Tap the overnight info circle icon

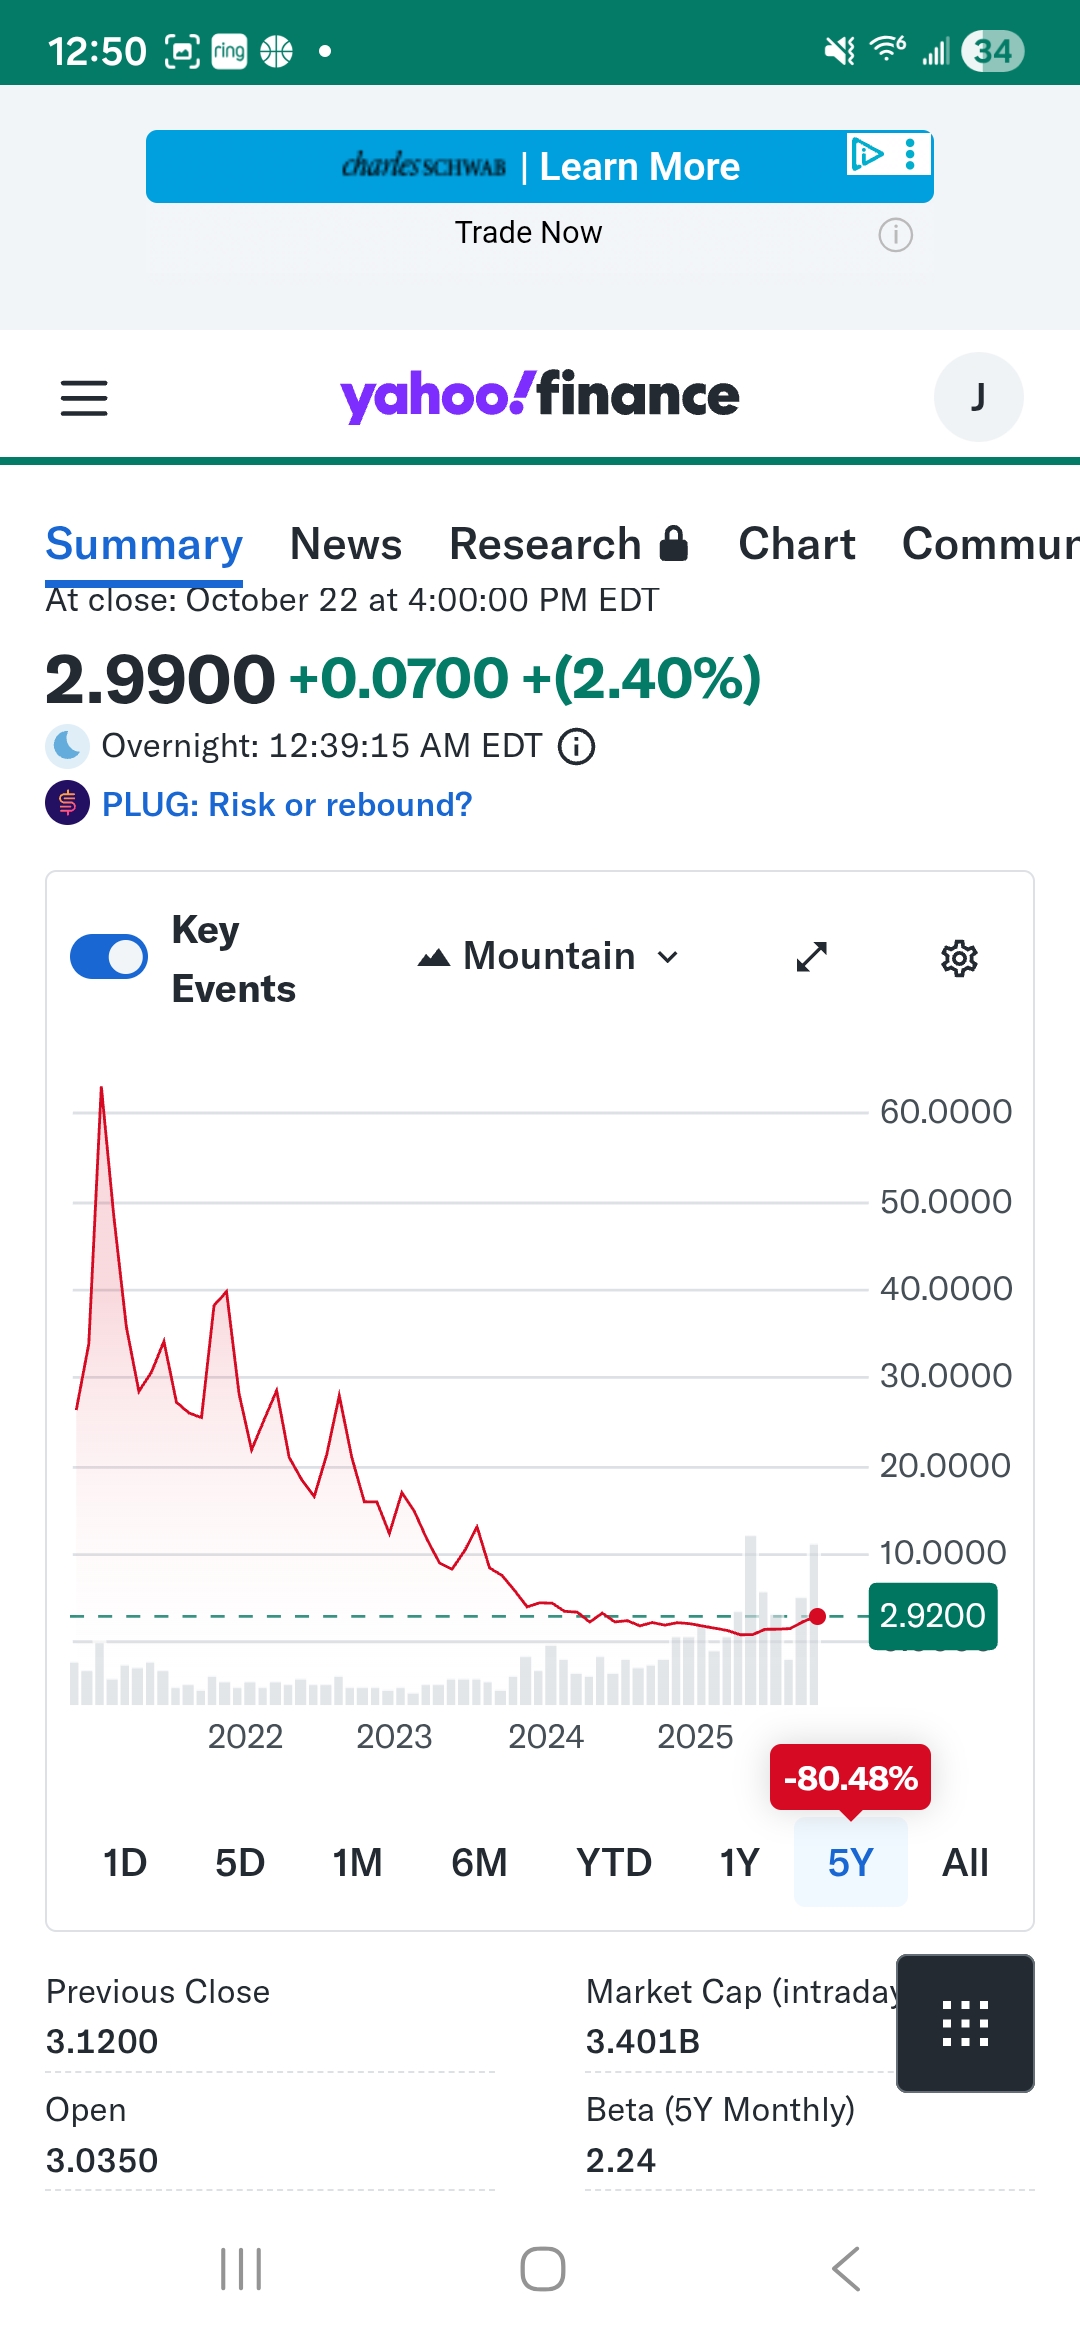tap(576, 746)
